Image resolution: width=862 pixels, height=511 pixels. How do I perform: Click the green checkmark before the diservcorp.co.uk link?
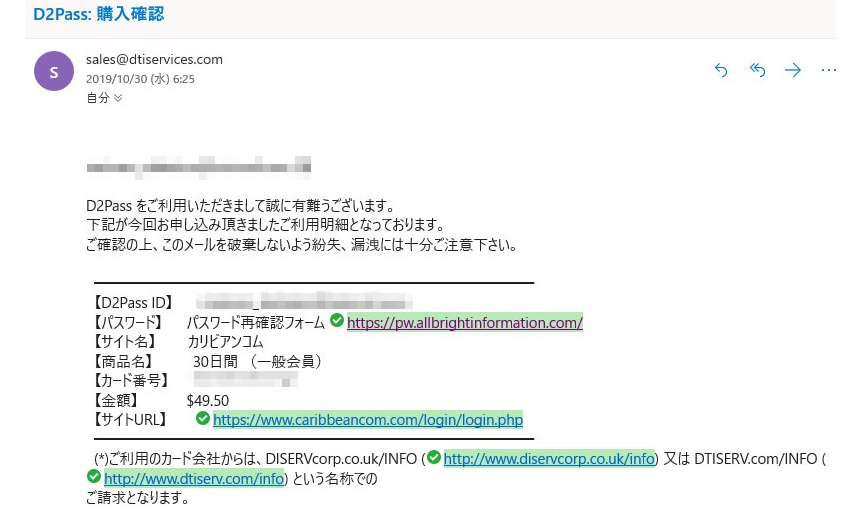click(433, 458)
